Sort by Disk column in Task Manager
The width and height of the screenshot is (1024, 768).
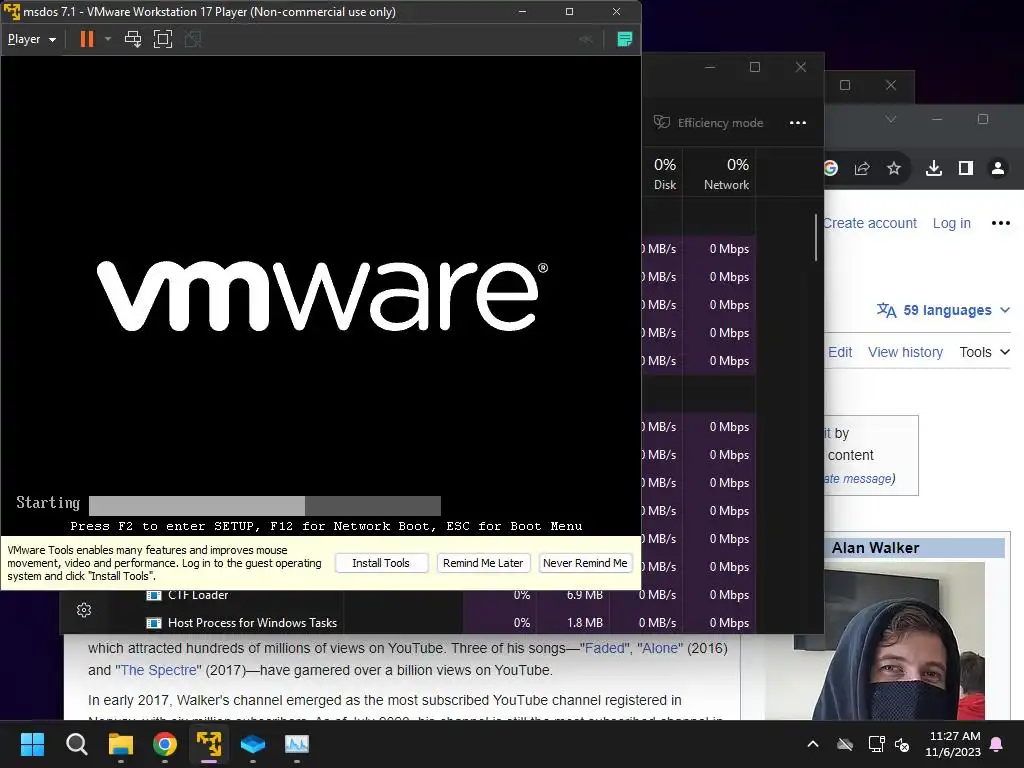[x=665, y=174]
